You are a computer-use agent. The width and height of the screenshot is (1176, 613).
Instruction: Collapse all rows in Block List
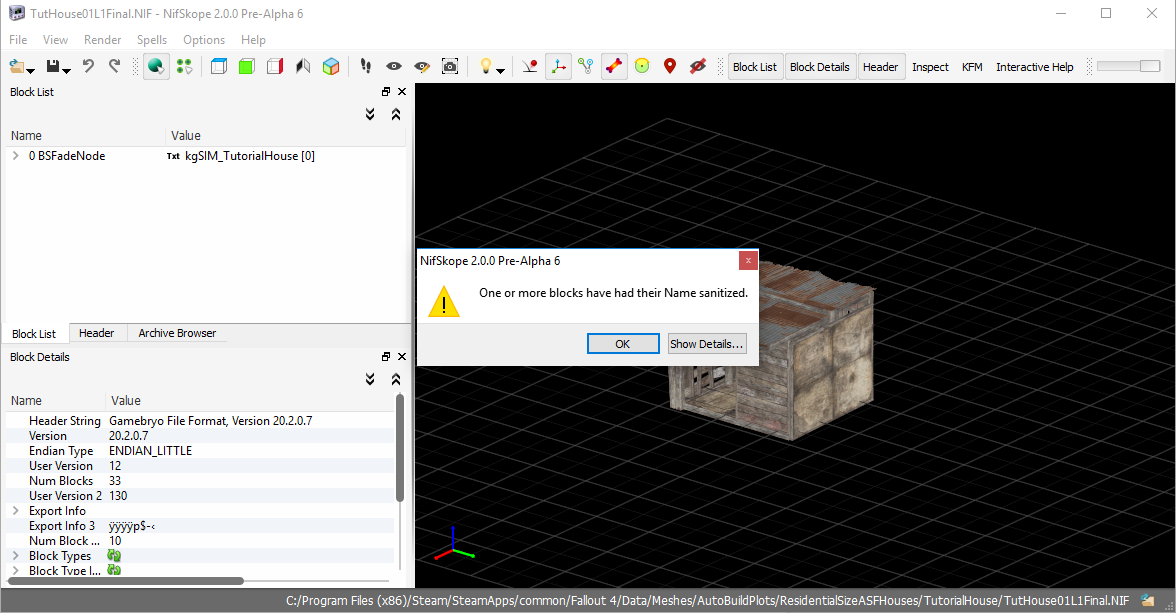(x=396, y=114)
